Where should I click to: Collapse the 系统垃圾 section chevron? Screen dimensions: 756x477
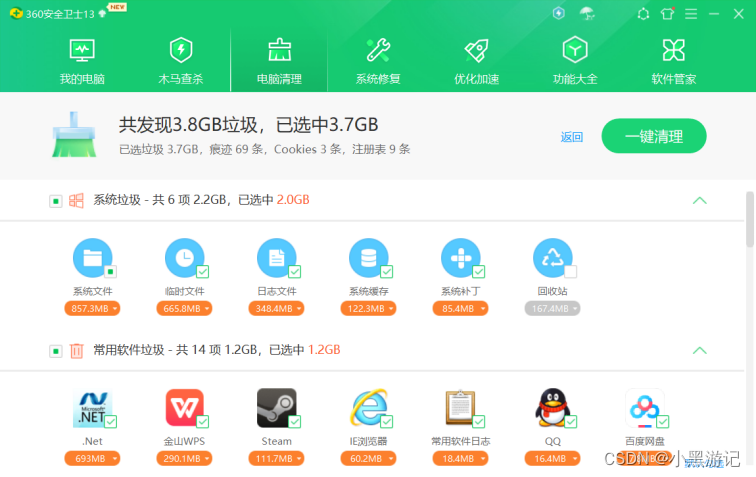point(700,201)
